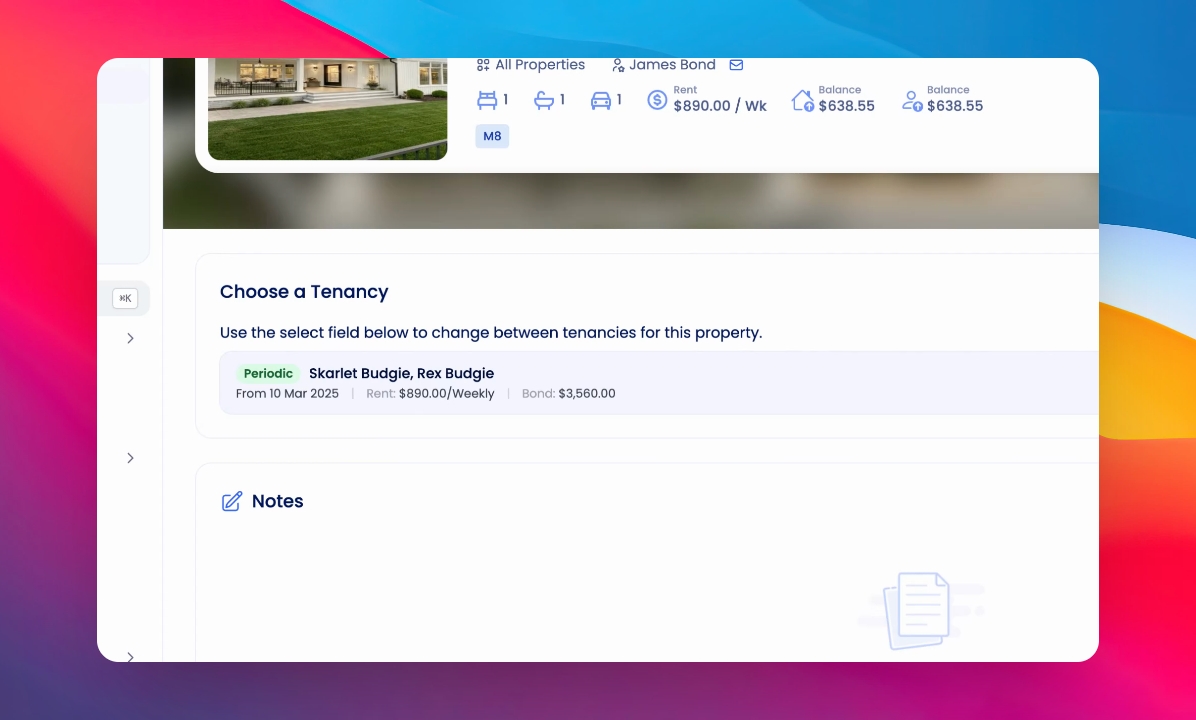This screenshot has width=1196, height=720.
Task: Click the property house photo thumbnail
Action: click(327, 109)
